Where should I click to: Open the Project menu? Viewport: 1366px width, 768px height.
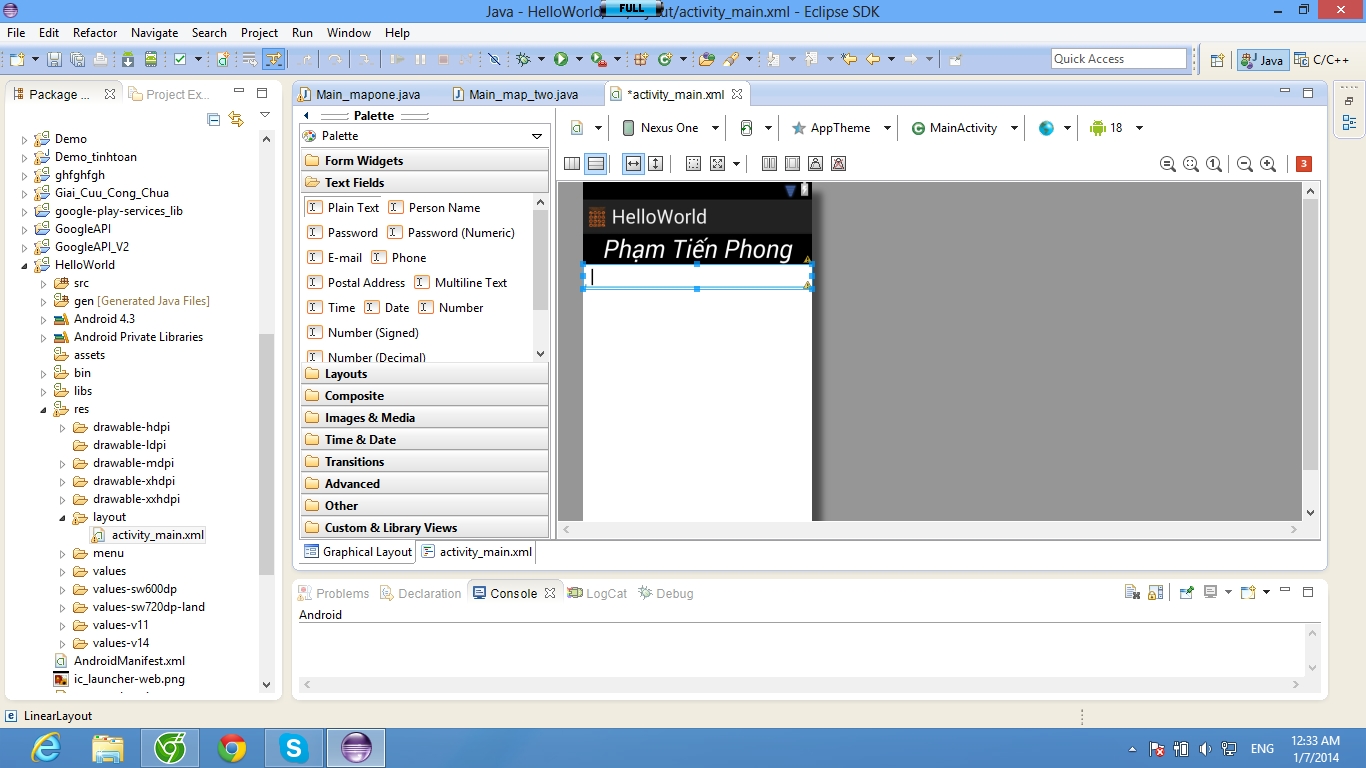(x=259, y=33)
